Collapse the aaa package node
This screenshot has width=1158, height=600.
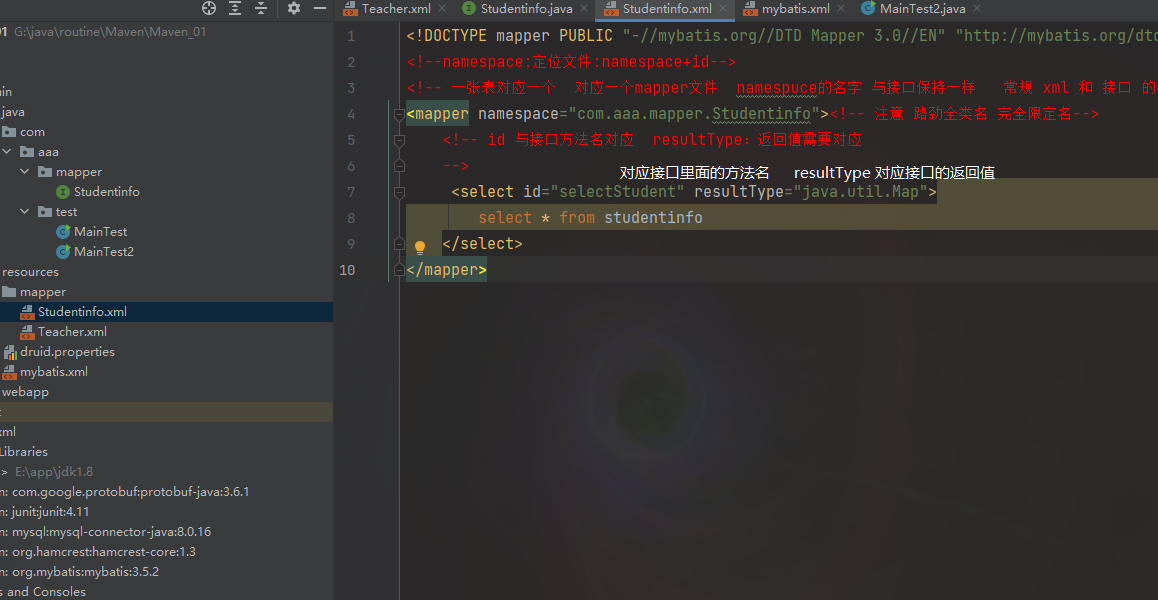pos(7,151)
